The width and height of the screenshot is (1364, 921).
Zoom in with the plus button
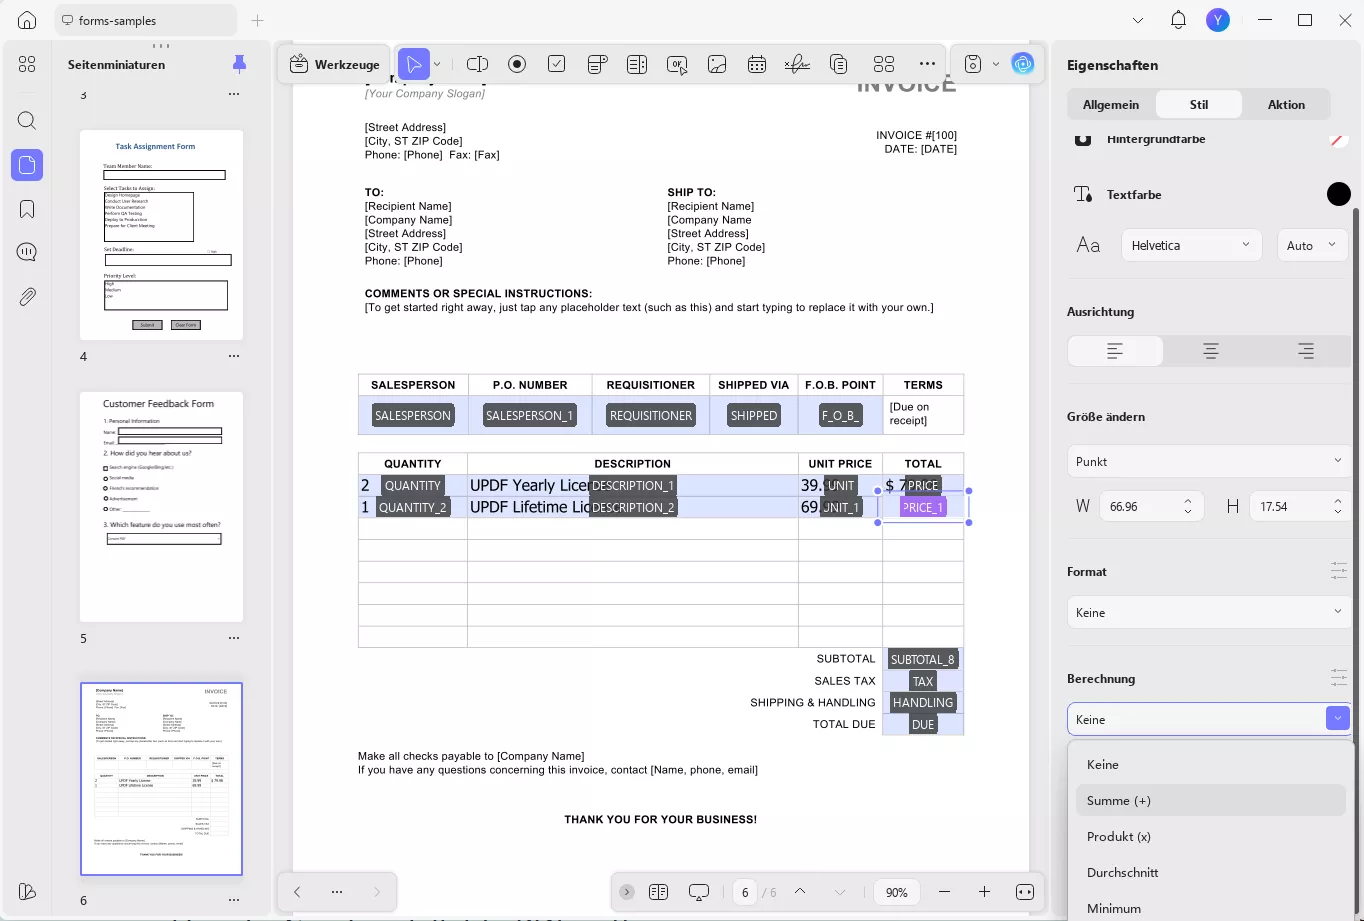[984, 892]
